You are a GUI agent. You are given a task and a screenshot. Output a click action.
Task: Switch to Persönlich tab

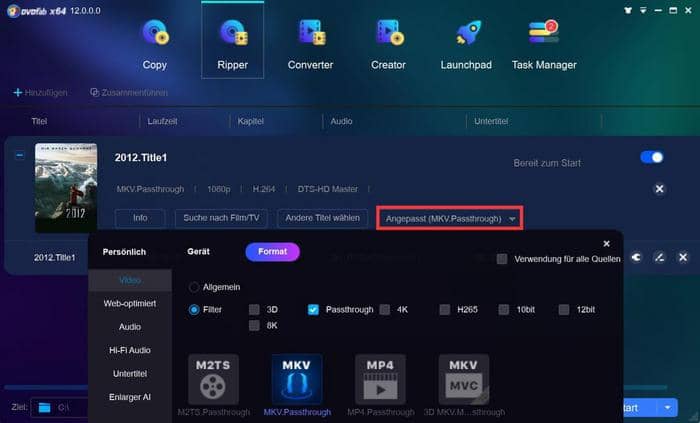point(124,252)
